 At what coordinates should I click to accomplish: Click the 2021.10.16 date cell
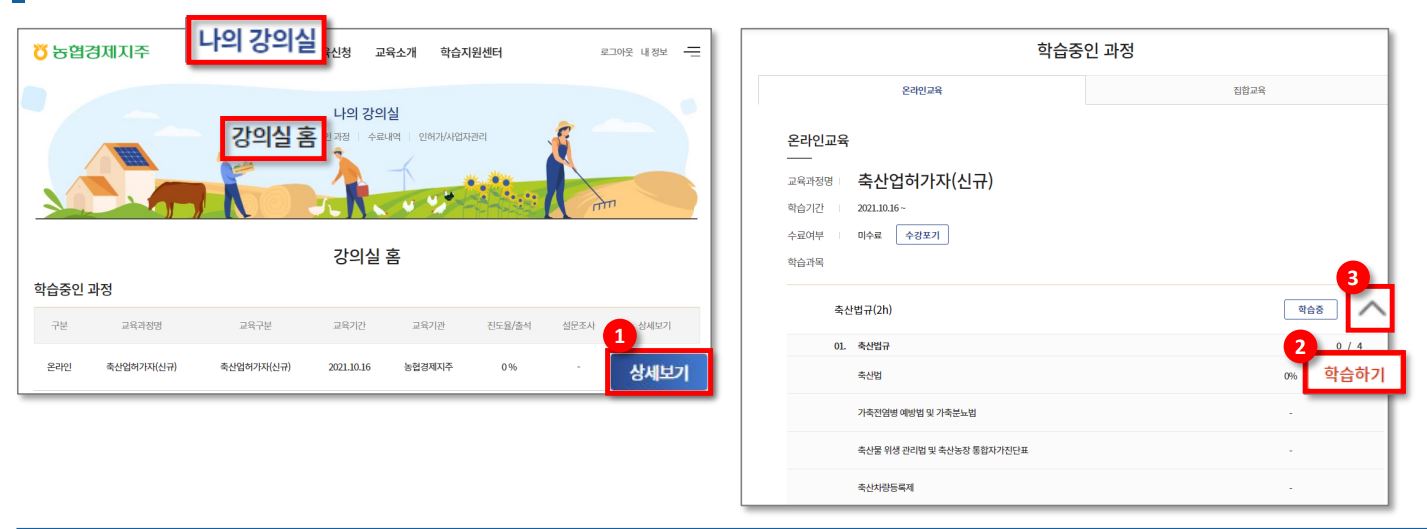click(349, 367)
